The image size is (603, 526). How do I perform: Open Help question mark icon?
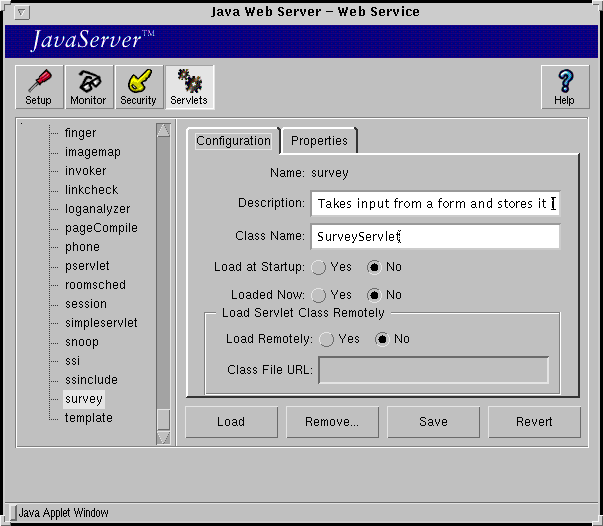[x=565, y=87]
